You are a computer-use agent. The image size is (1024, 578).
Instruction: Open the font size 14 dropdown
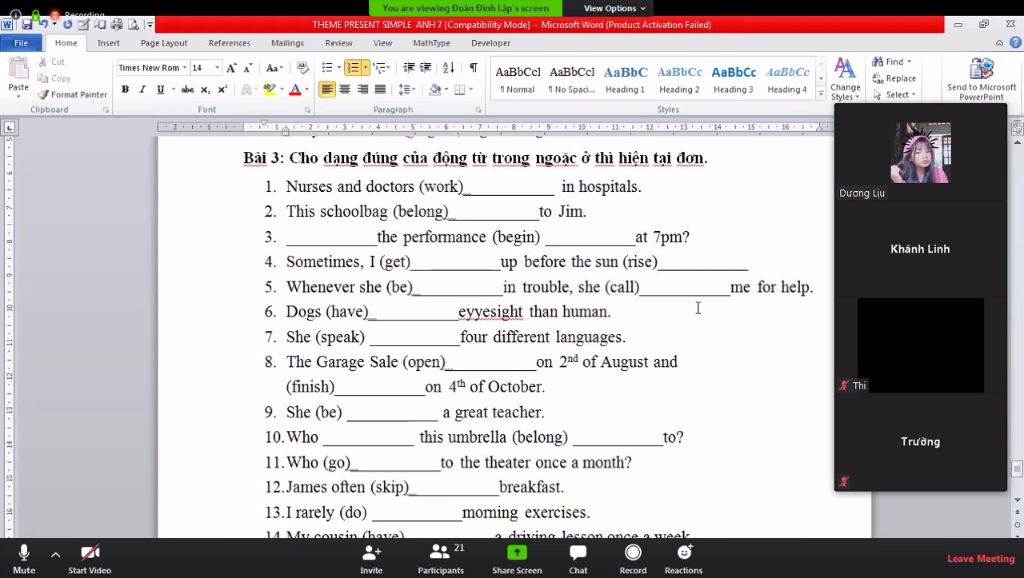[x=217, y=68]
